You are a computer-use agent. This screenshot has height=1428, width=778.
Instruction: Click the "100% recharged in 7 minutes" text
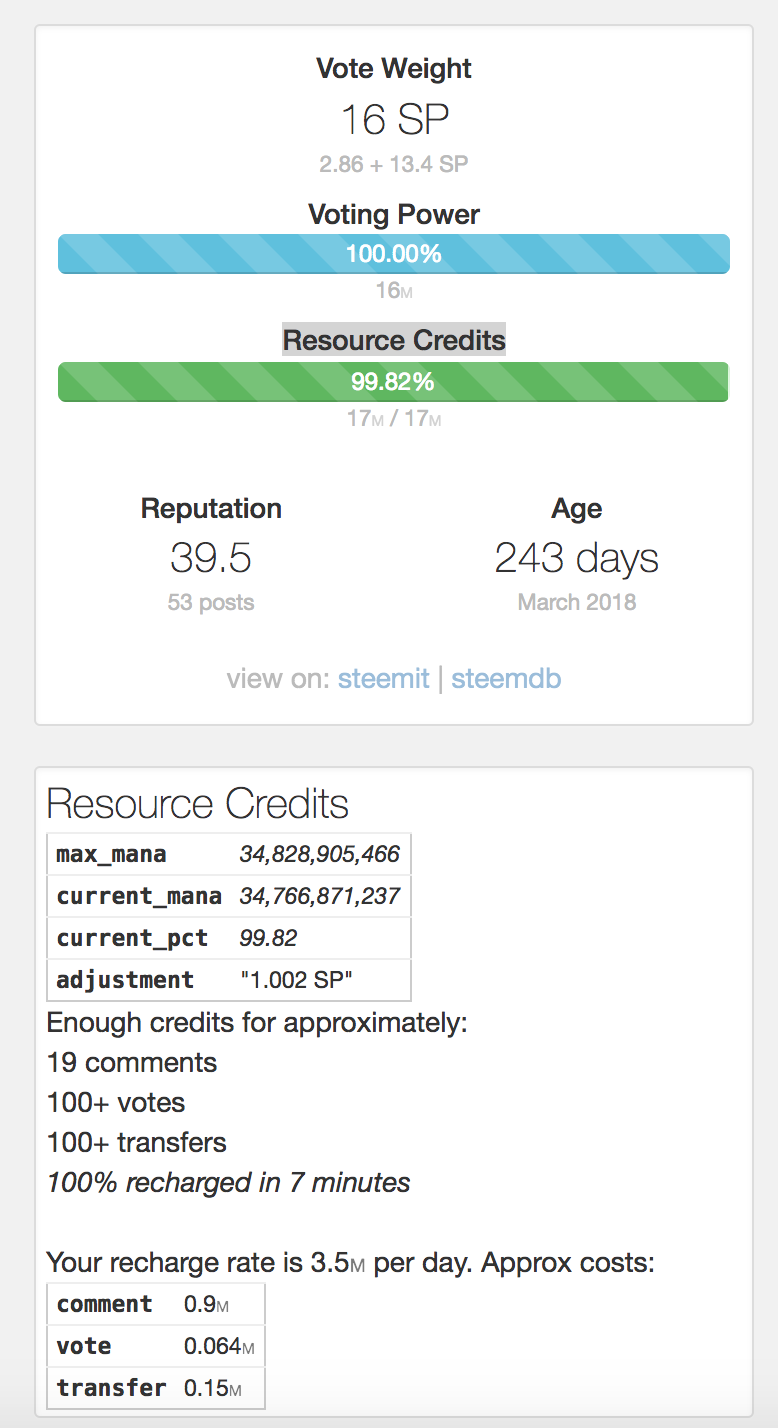(x=228, y=1183)
